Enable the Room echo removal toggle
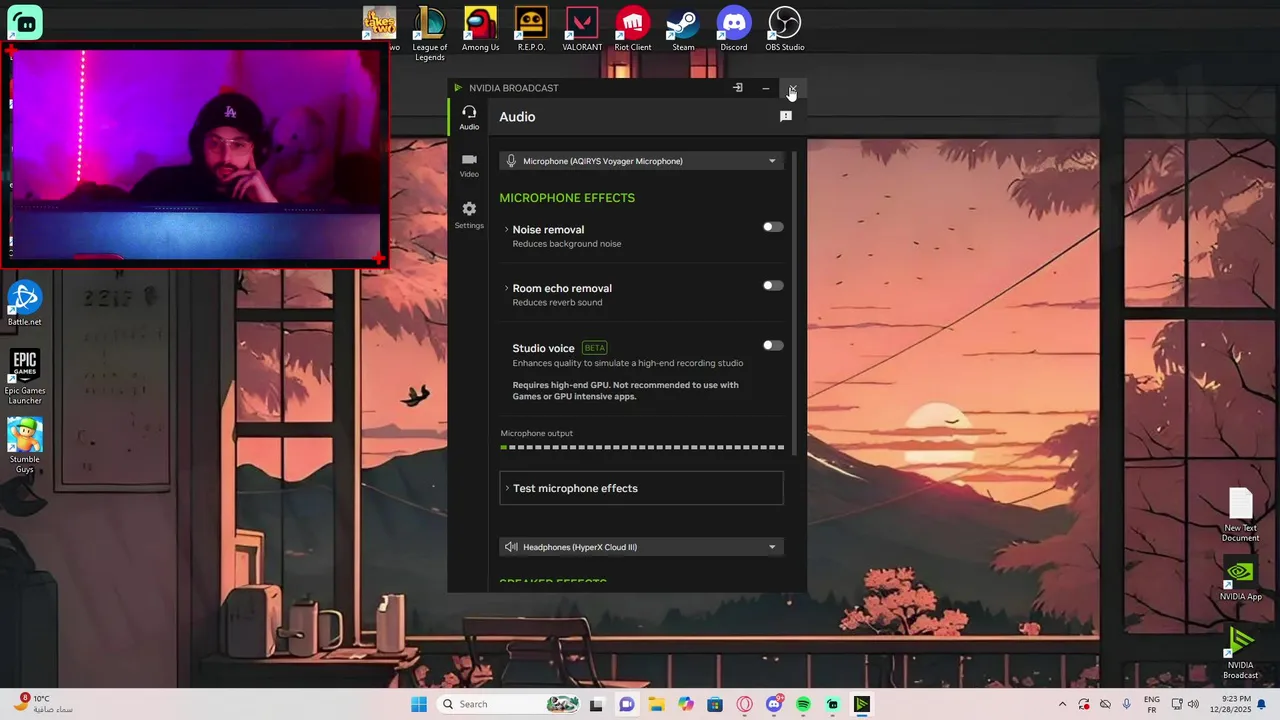 (773, 286)
